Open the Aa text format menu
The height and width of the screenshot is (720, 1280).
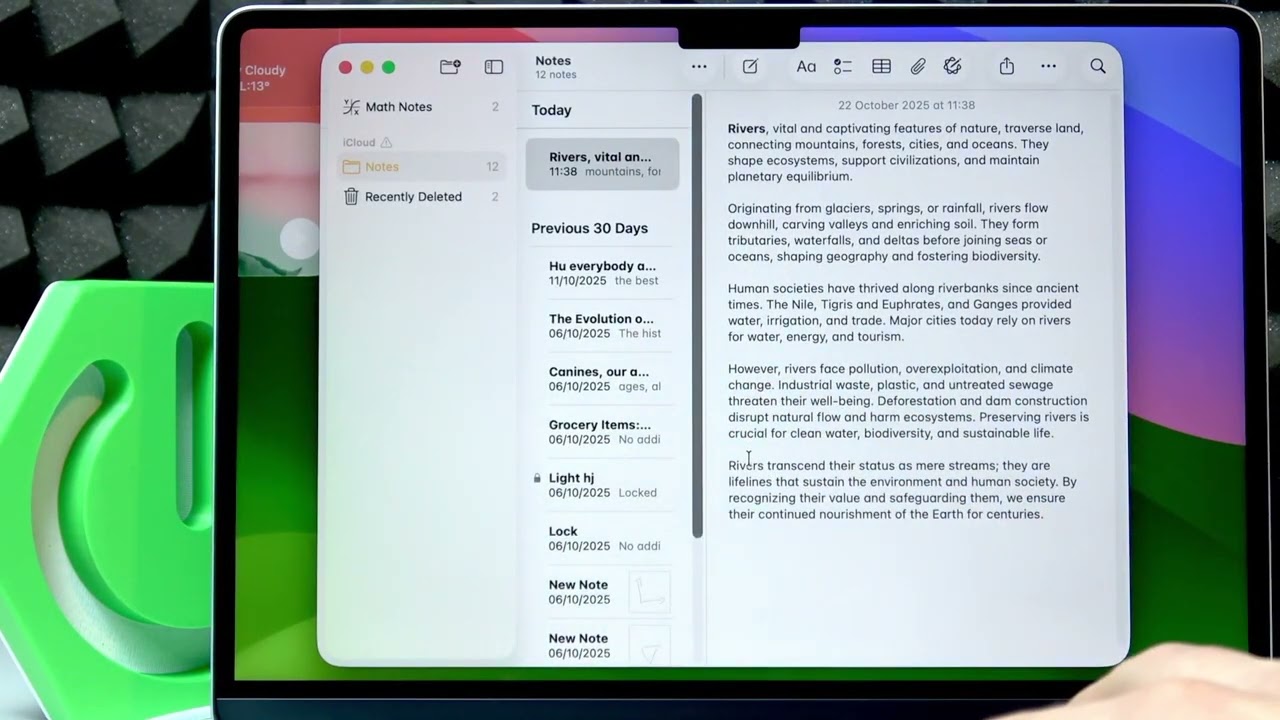coord(806,67)
